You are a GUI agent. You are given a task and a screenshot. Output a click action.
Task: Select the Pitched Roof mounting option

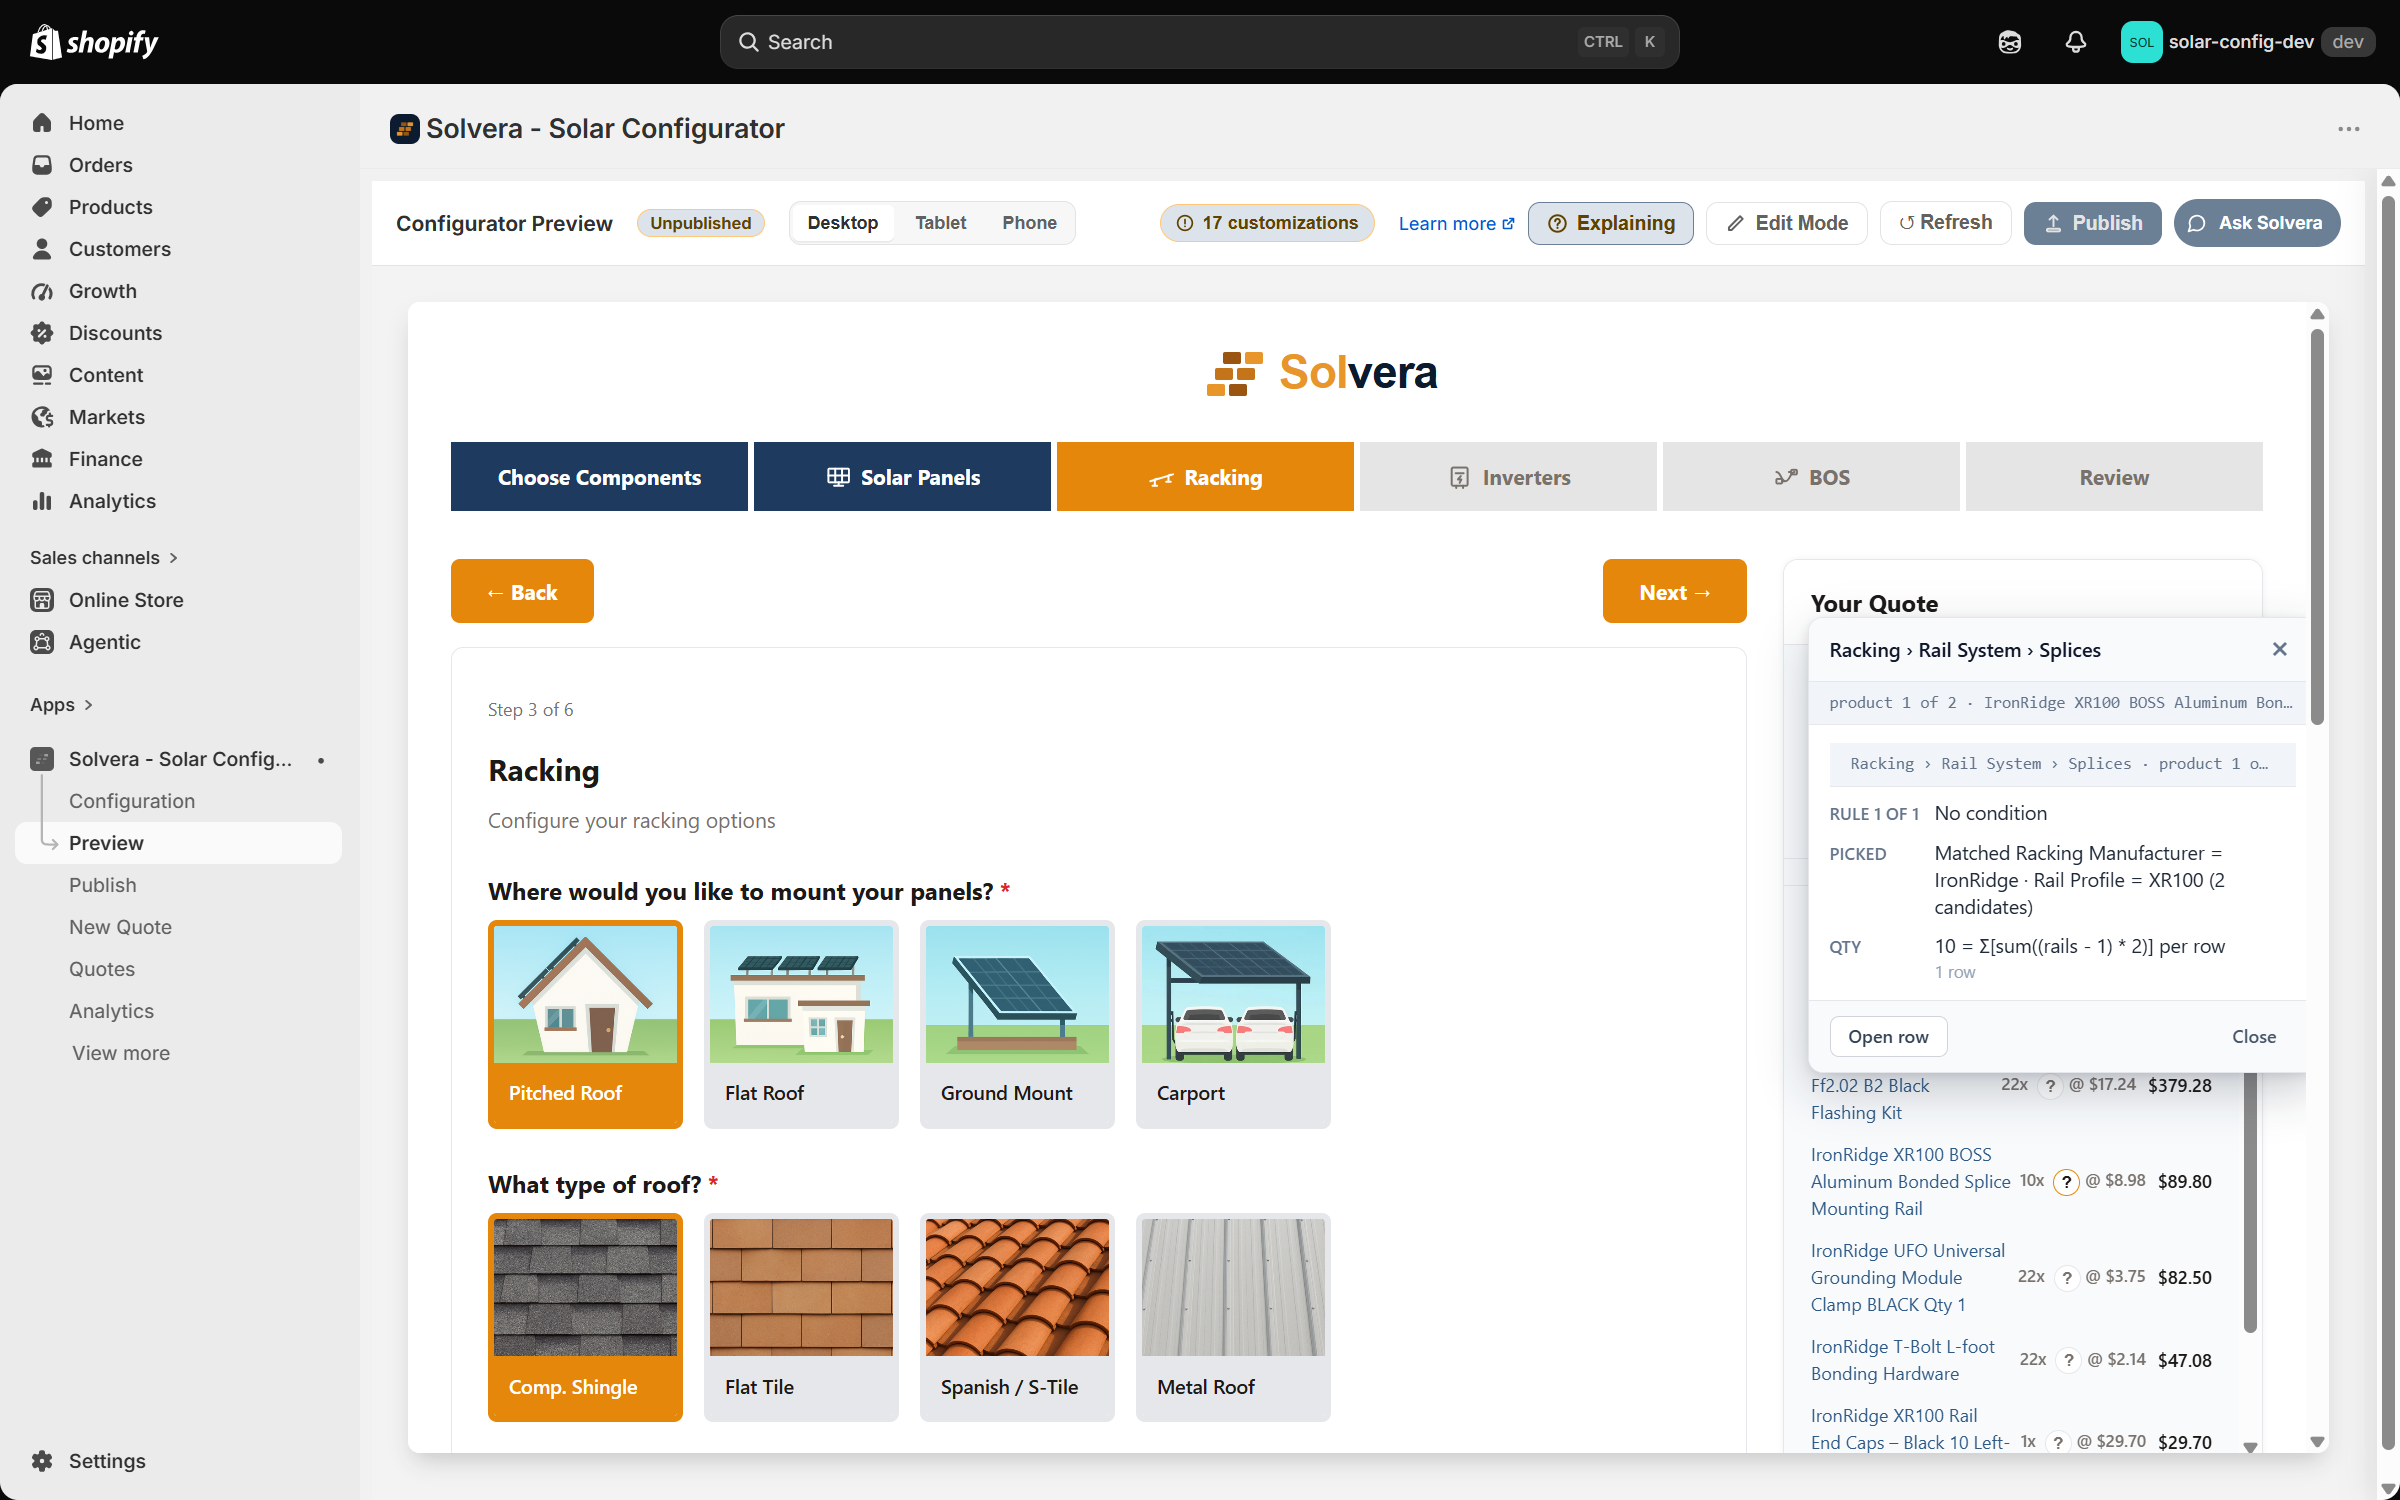585,1024
